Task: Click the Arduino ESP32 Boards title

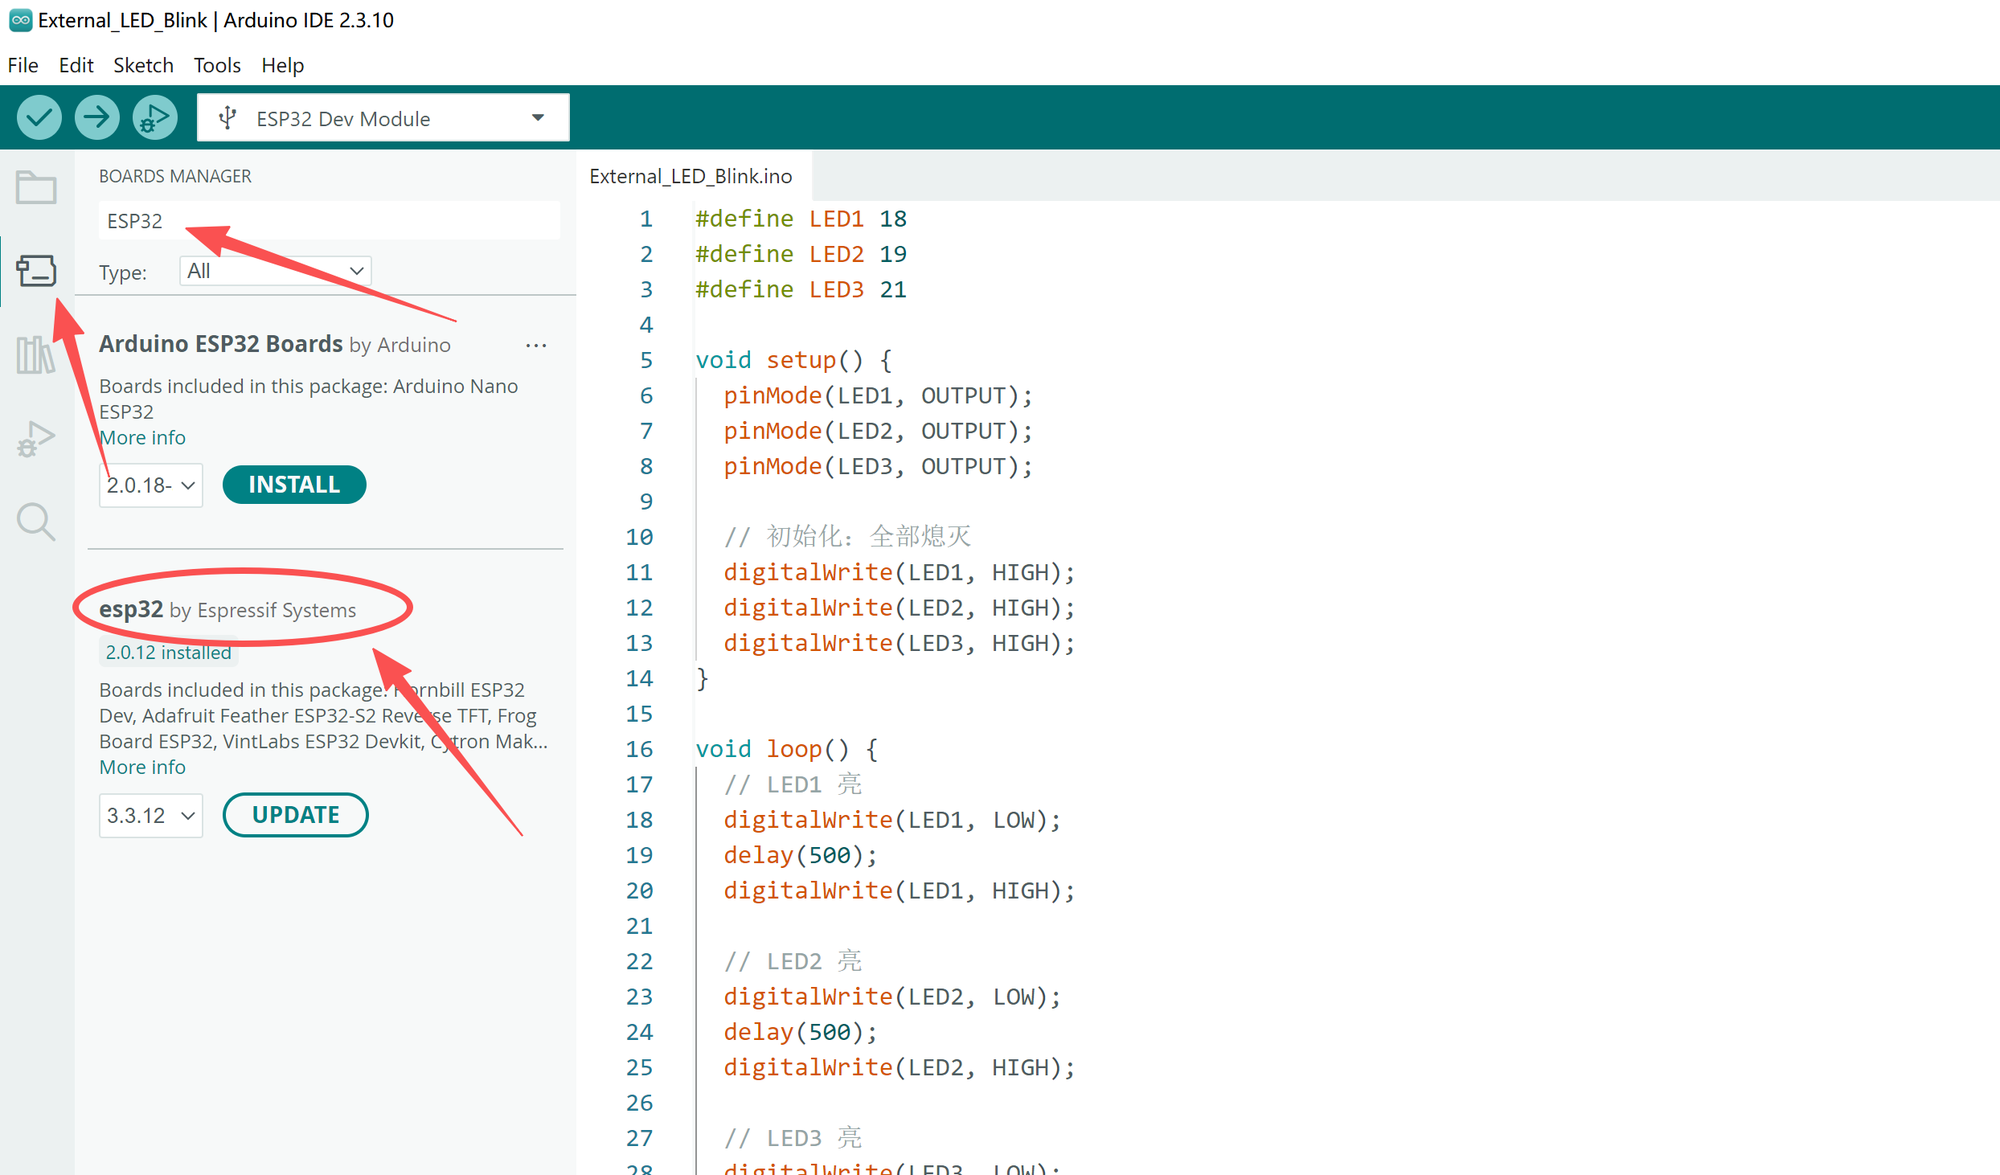Action: tap(221, 344)
